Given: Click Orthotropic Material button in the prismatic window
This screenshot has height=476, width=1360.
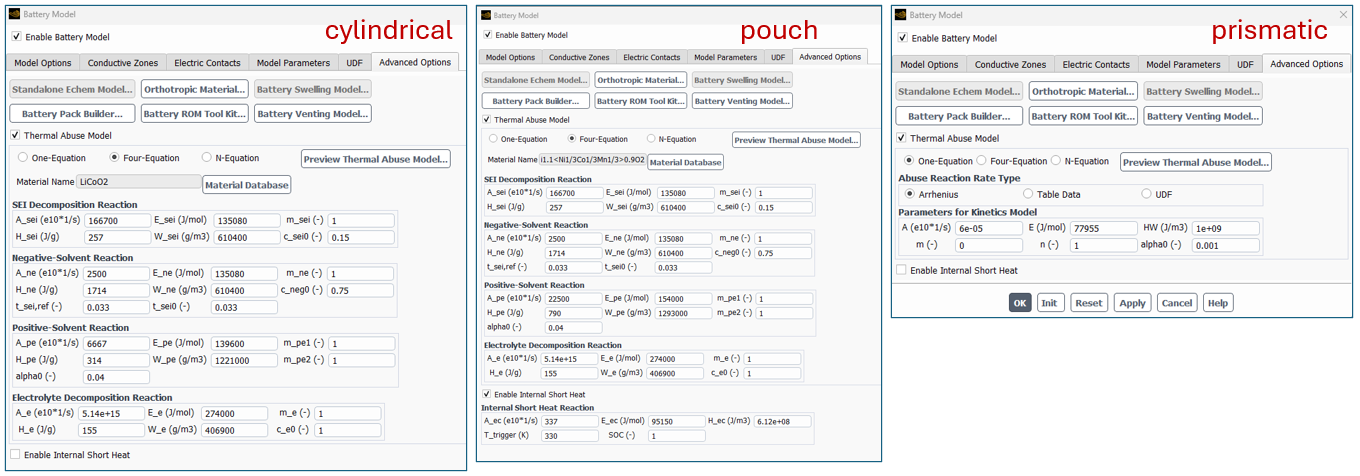Looking at the screenshot, I should coord(1083,91).
